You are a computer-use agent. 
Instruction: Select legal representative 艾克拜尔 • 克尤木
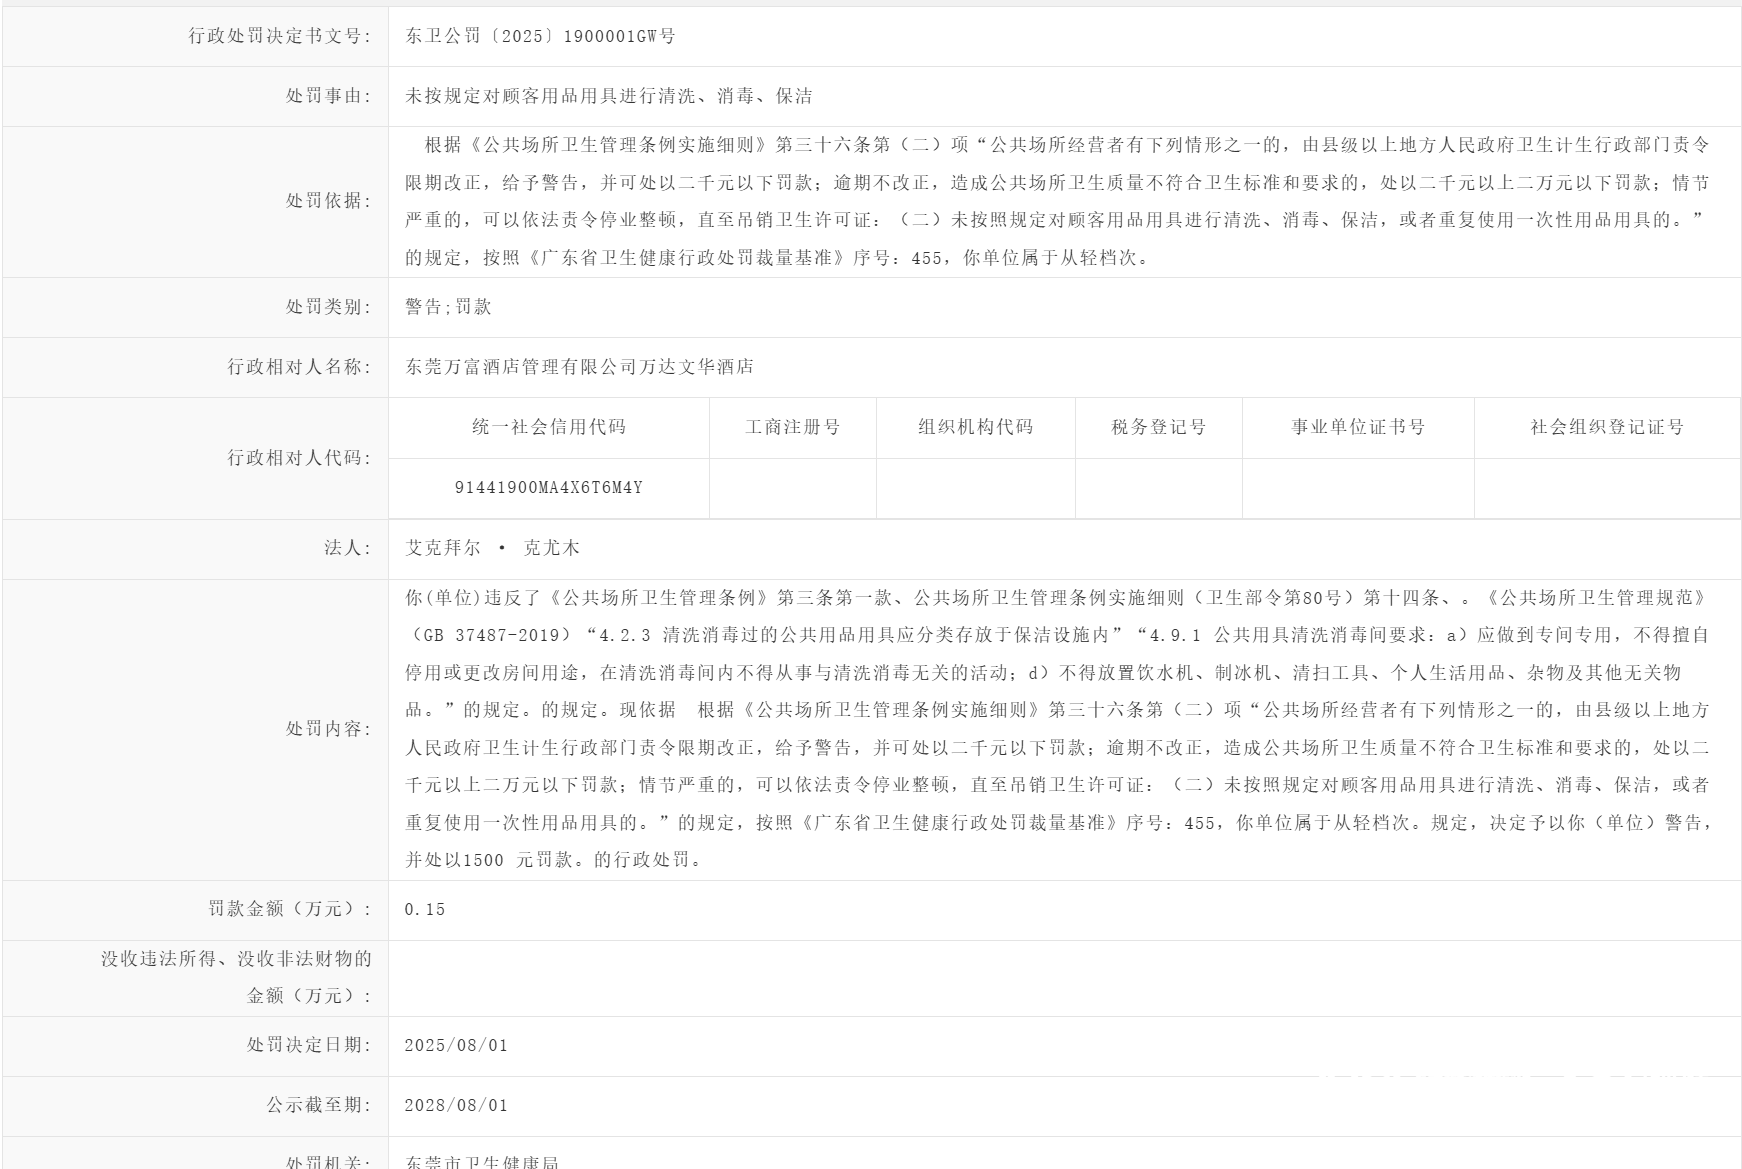pyautogui.click(x=492, y=548)
